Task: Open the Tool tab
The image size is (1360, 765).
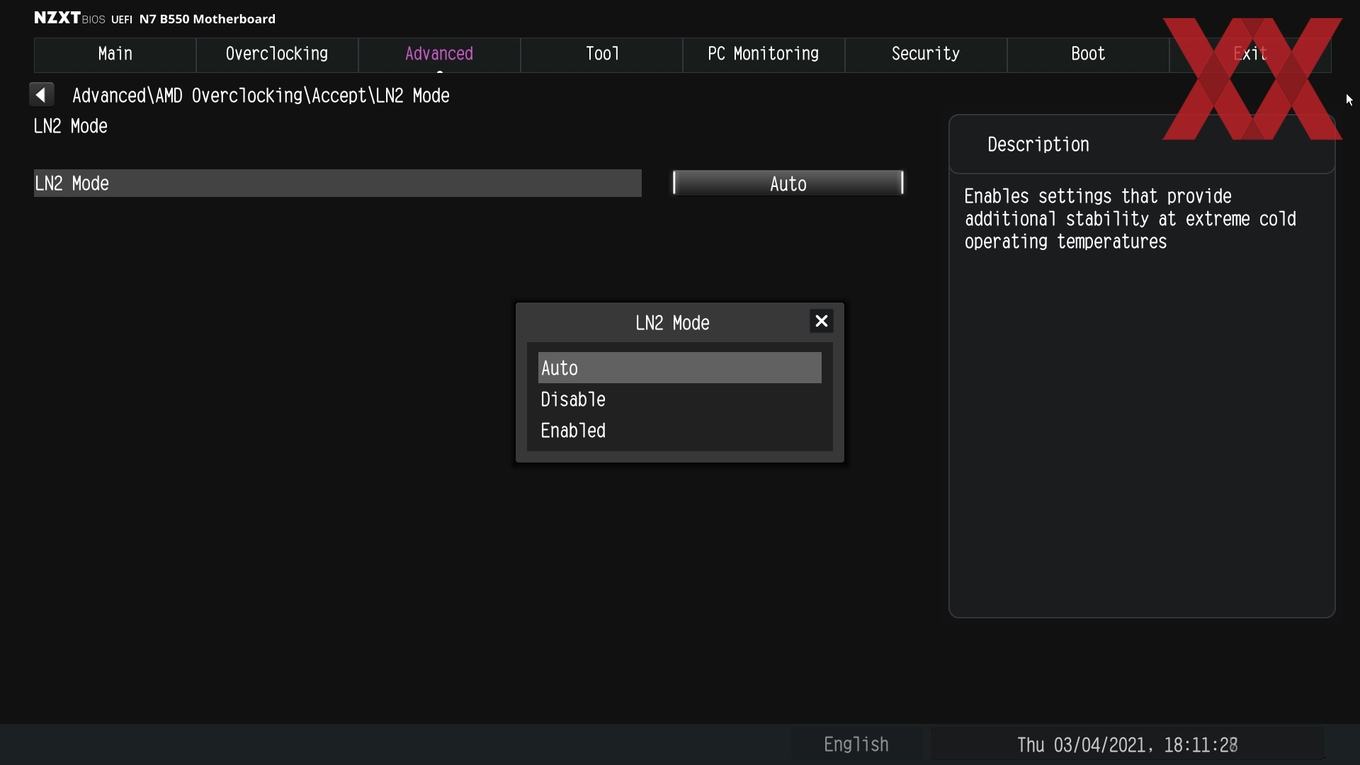Action: 602,54
